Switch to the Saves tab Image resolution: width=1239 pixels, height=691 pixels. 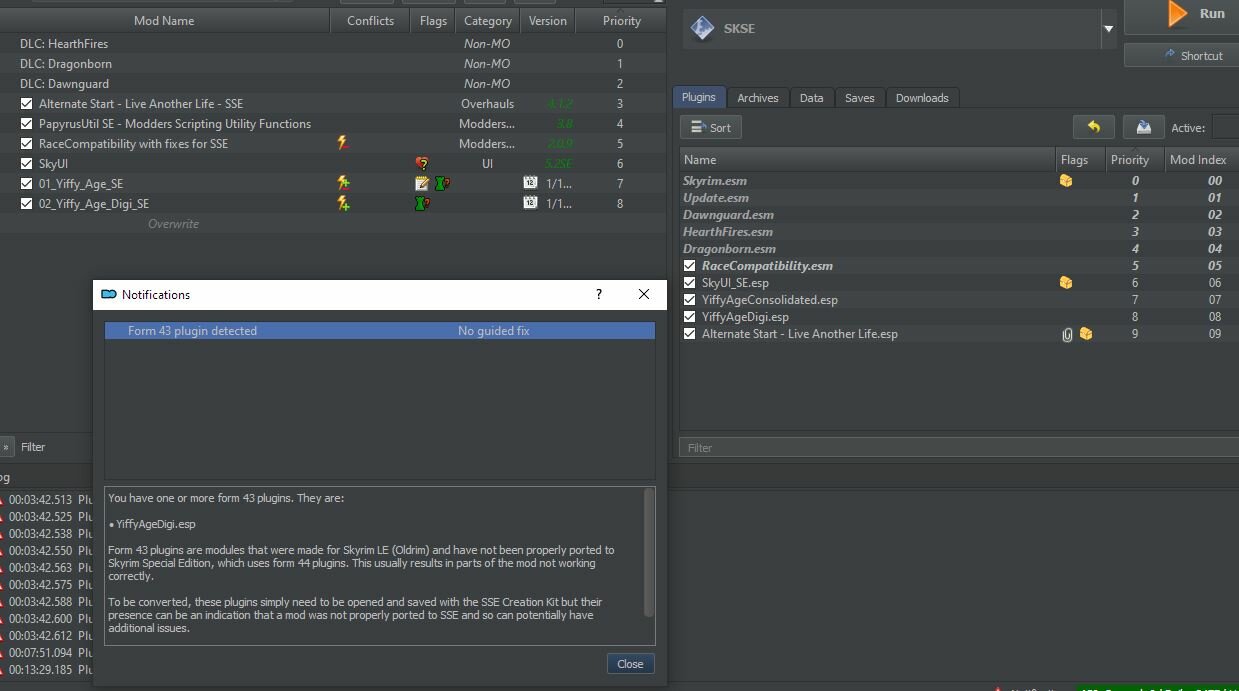pos(859,98)
